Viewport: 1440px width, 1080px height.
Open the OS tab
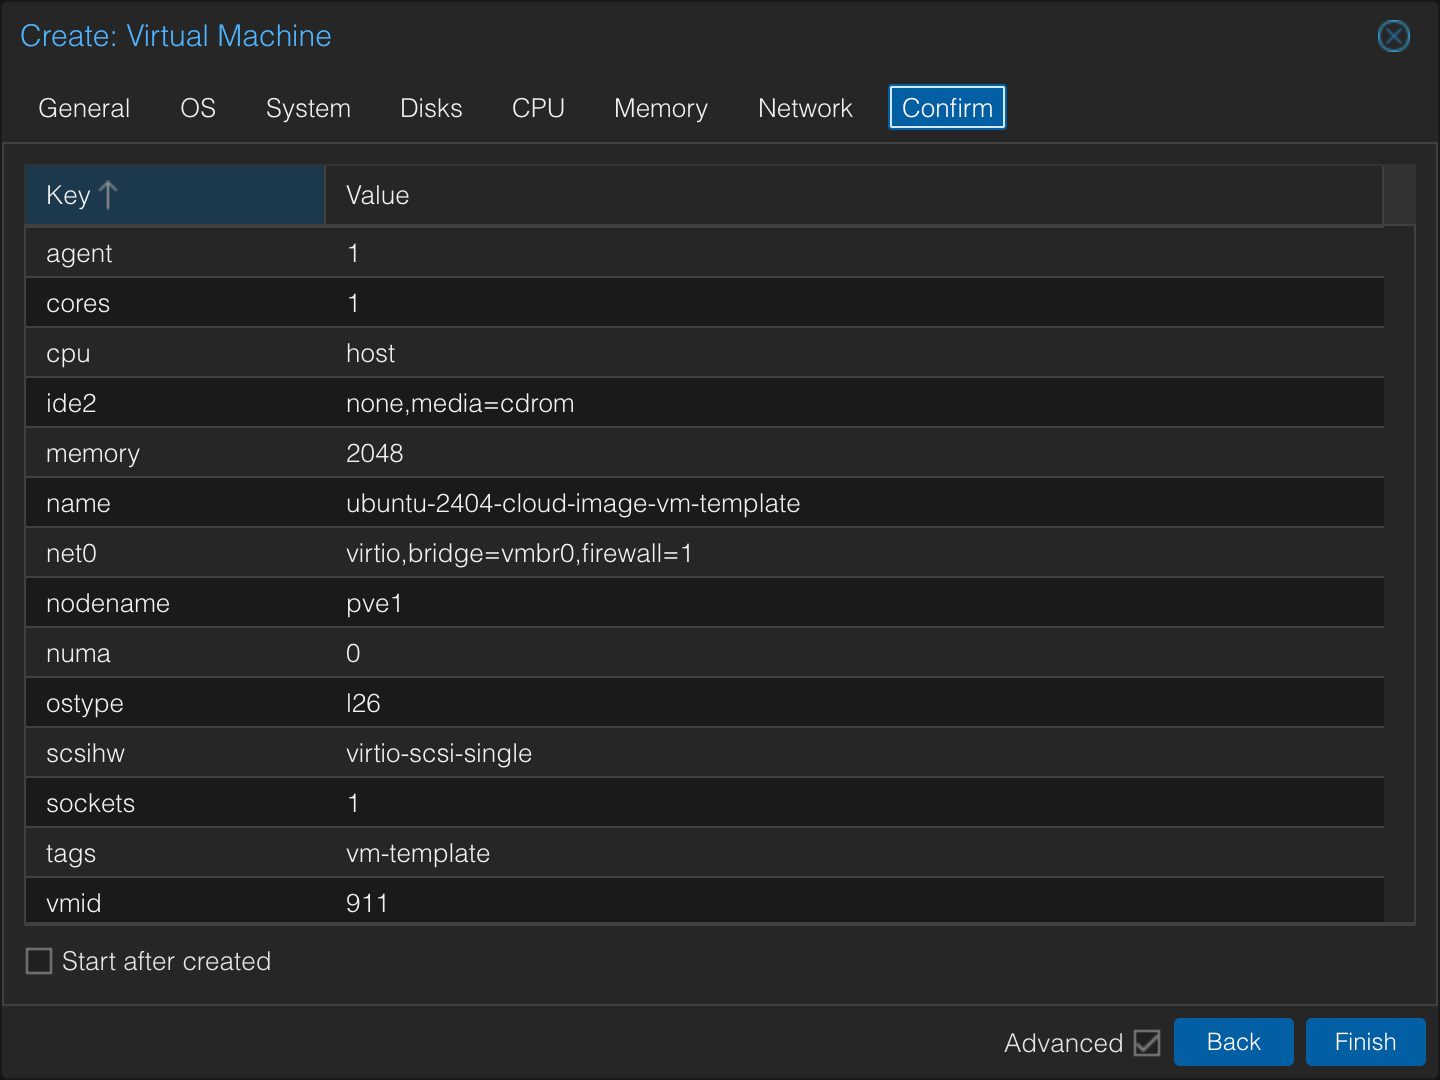pyautogui.click(x=198, y=108)
